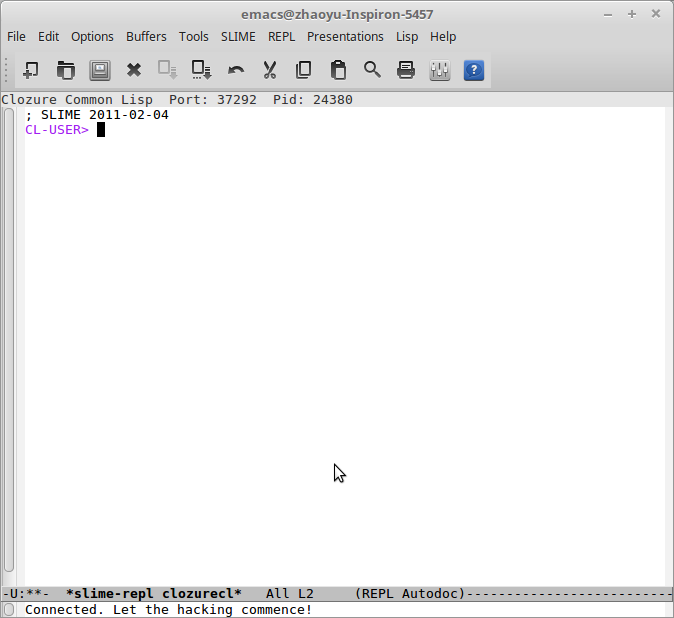Screen dimensions: 674x618
Task: Click the greyed-out Save toolbar icon
Action: point(168,70)
